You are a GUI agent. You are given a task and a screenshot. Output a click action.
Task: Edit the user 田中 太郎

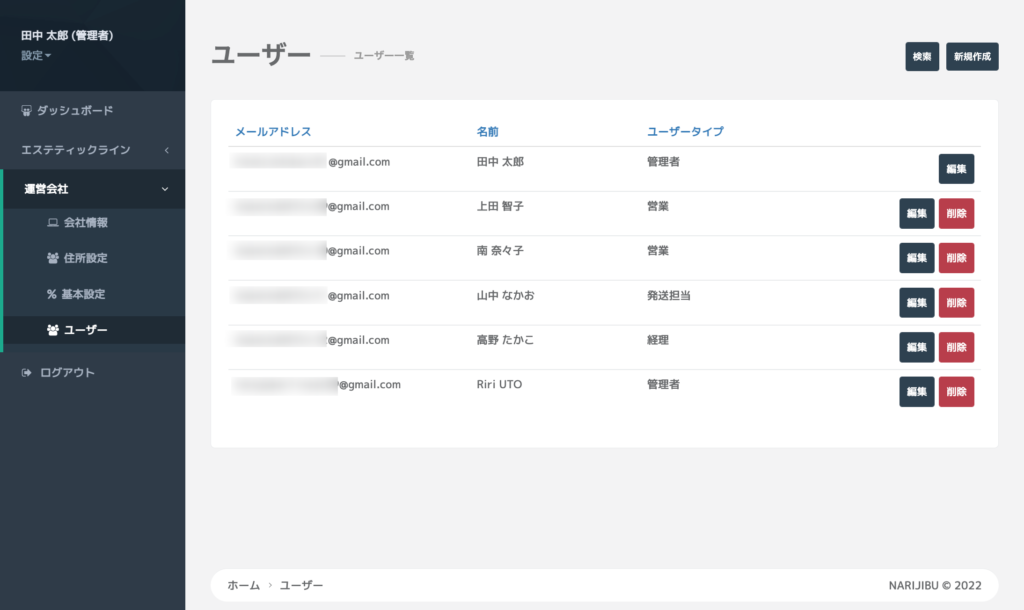[x=955, y=169]
